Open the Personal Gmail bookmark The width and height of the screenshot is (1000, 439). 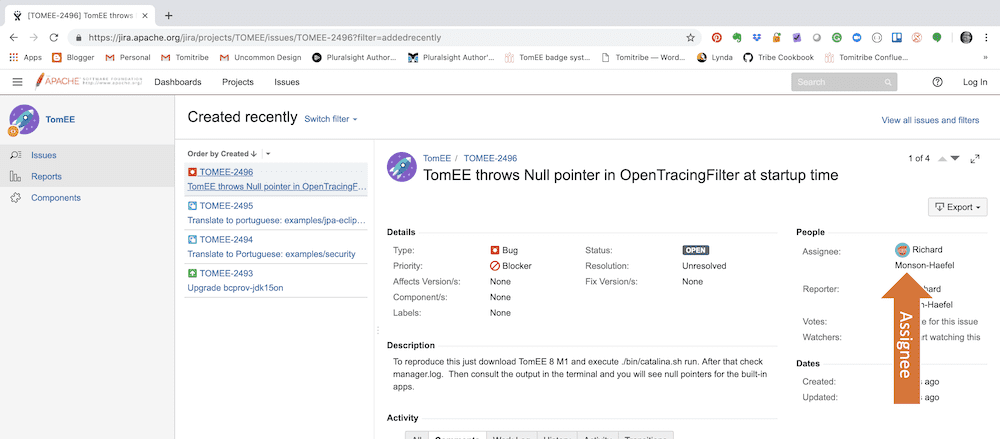[x=128, y=57]
